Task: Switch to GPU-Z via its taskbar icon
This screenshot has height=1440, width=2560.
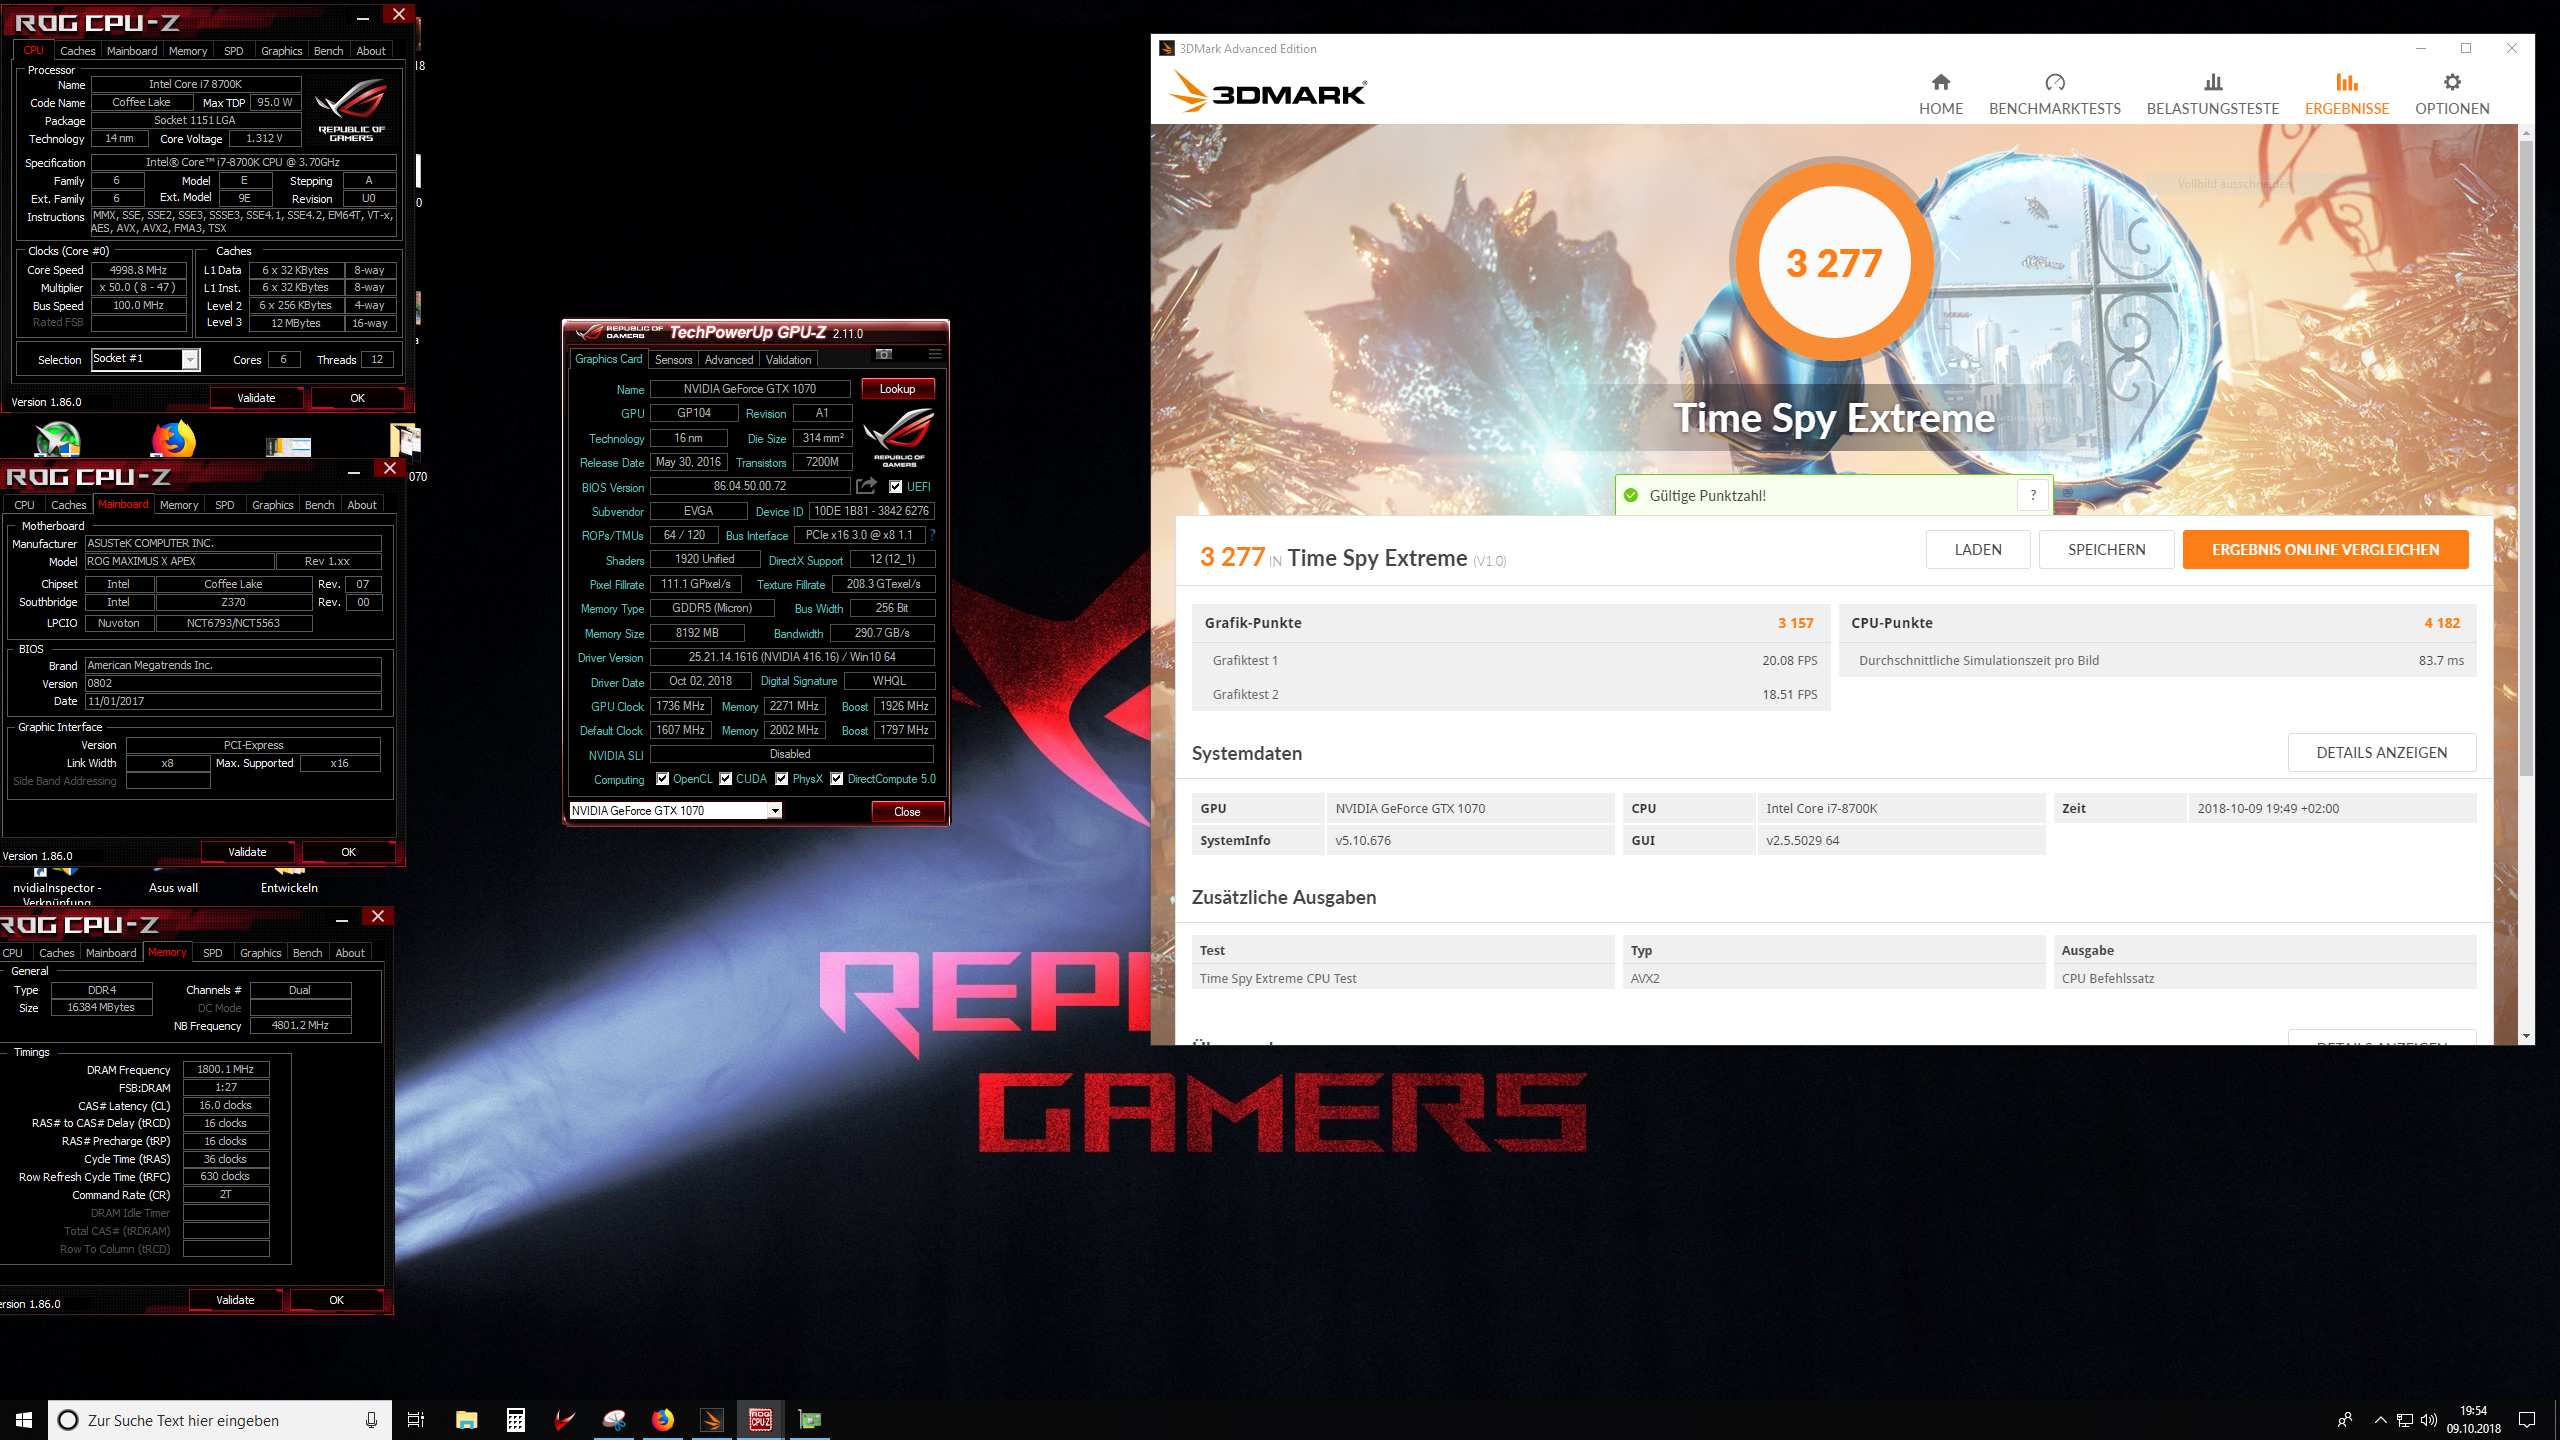Action: (810, 1420)
